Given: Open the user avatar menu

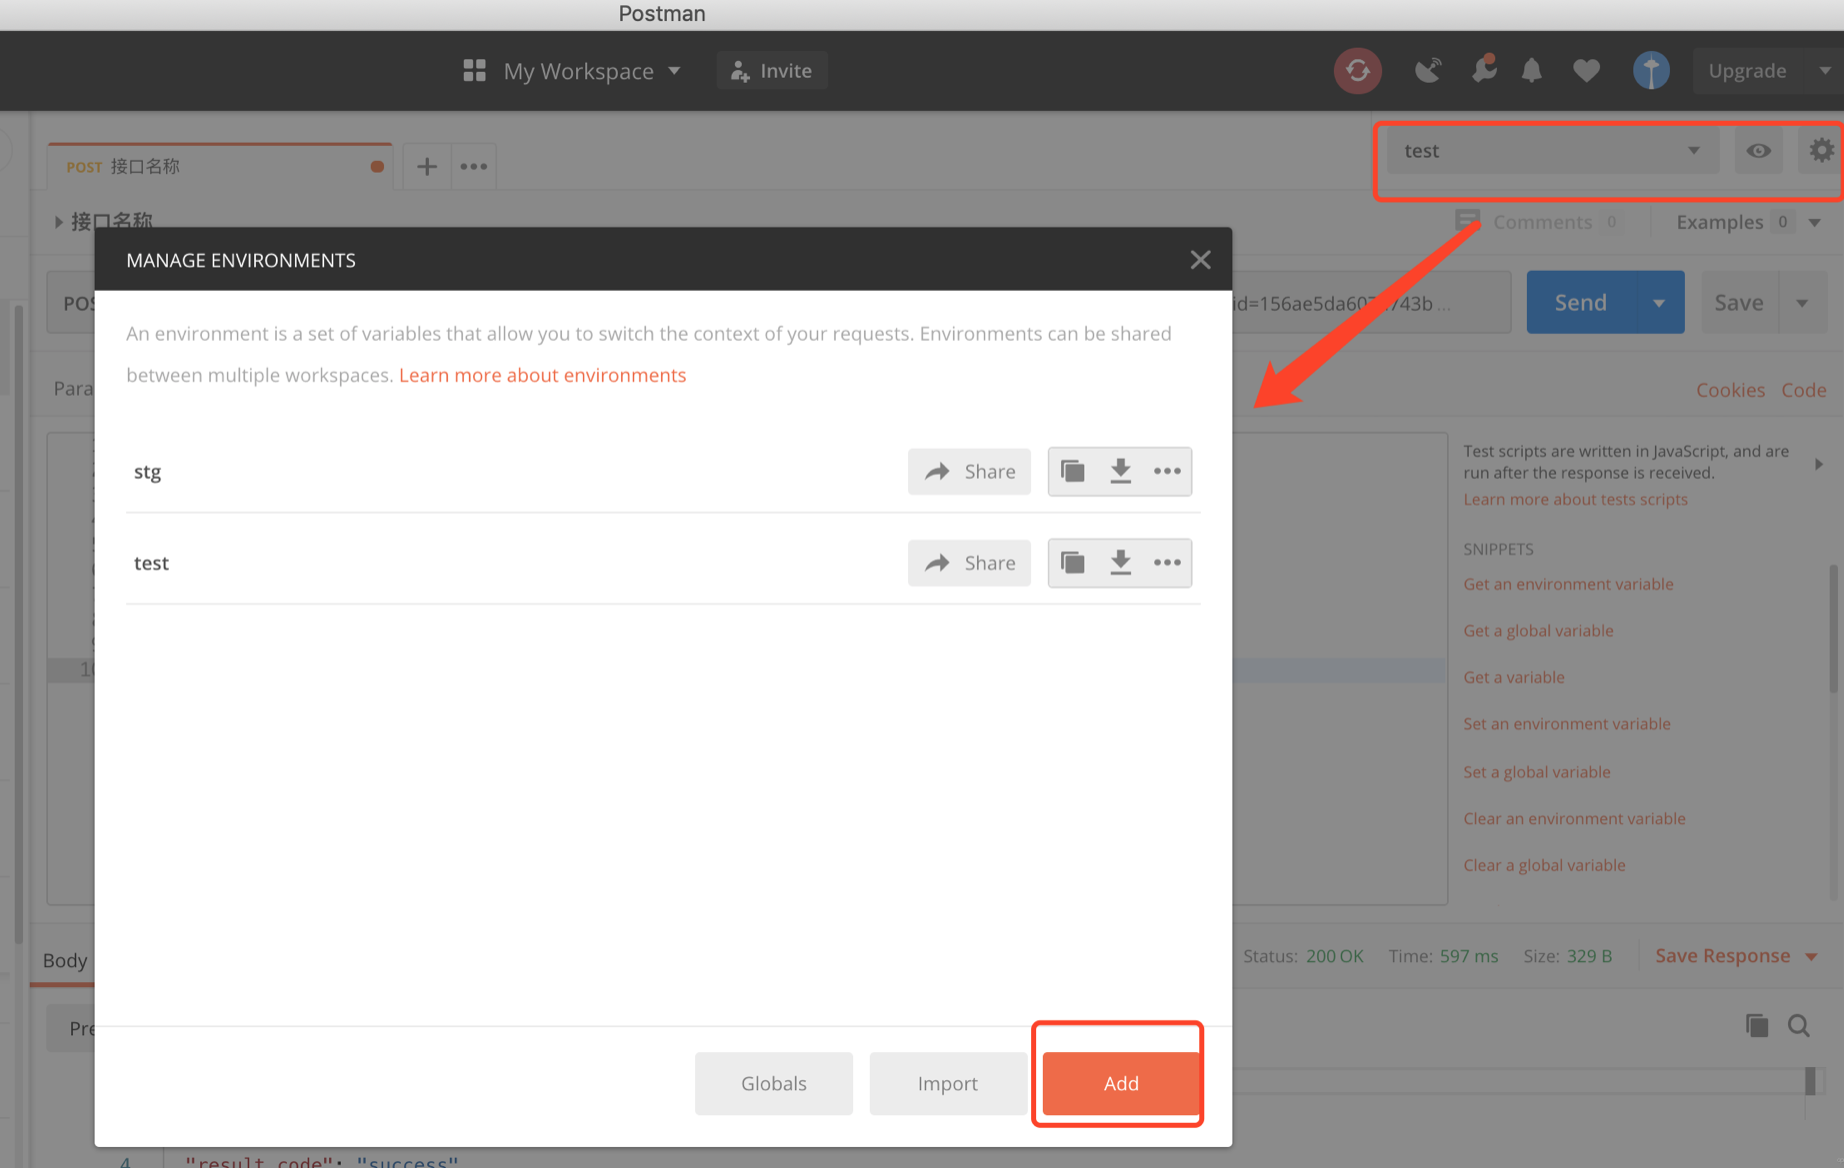Looking at the screenshot, I should pyautogui.click(x=1651, y=70).
